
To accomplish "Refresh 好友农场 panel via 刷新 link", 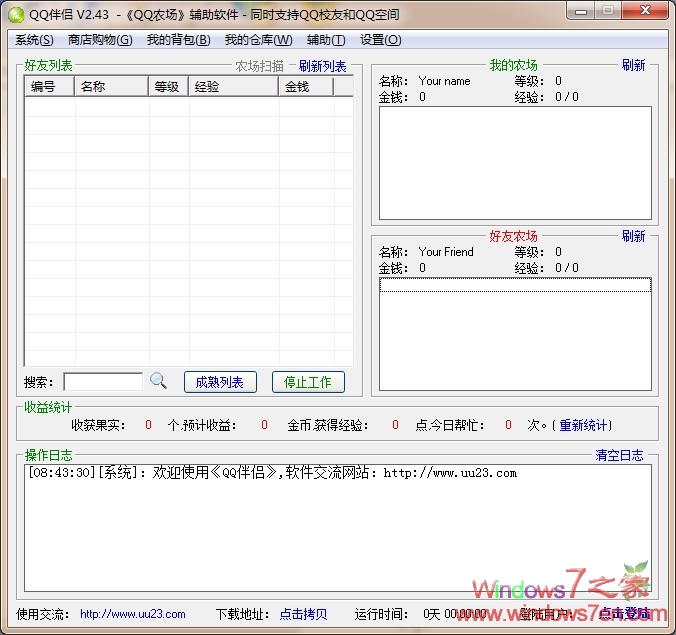I will click(633, 236).
